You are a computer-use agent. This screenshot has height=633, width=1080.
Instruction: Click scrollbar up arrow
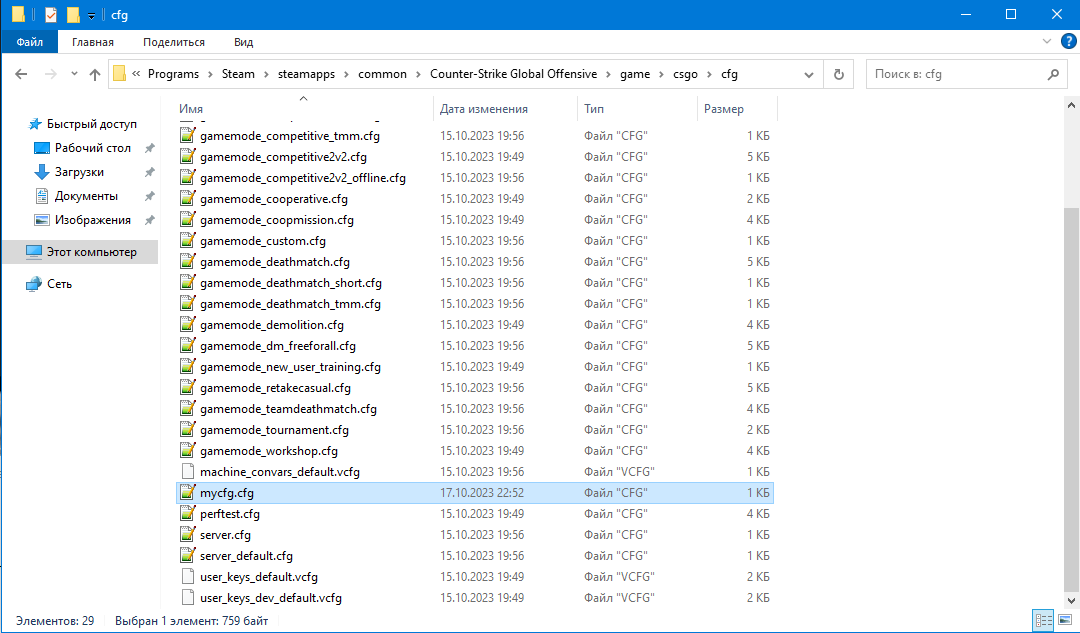point(1071,106)
